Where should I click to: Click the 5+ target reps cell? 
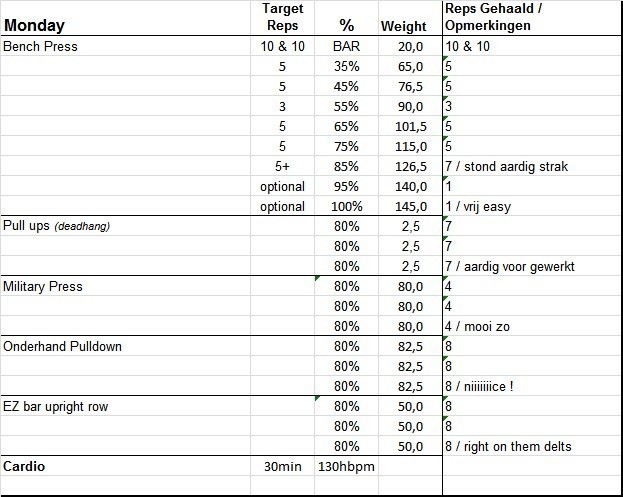click(281, 166)
